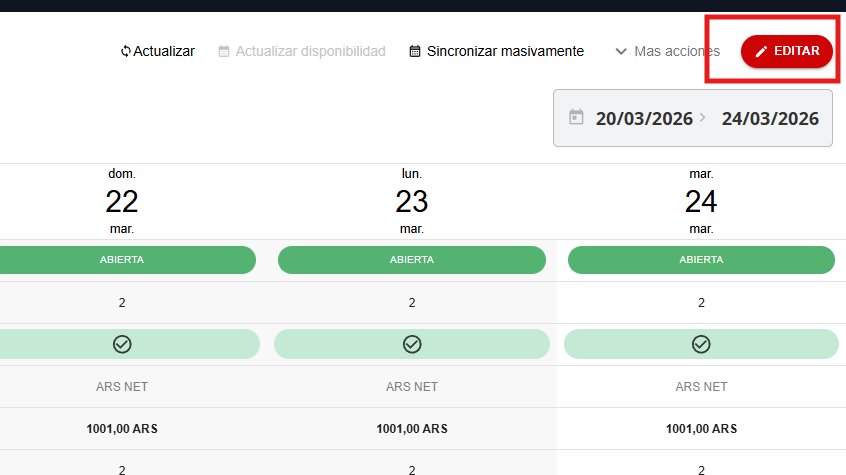The height and width of the screenshot is (475, 846).
Task: Click Actualizar to refresh the calendar
Action: point(164,51)
